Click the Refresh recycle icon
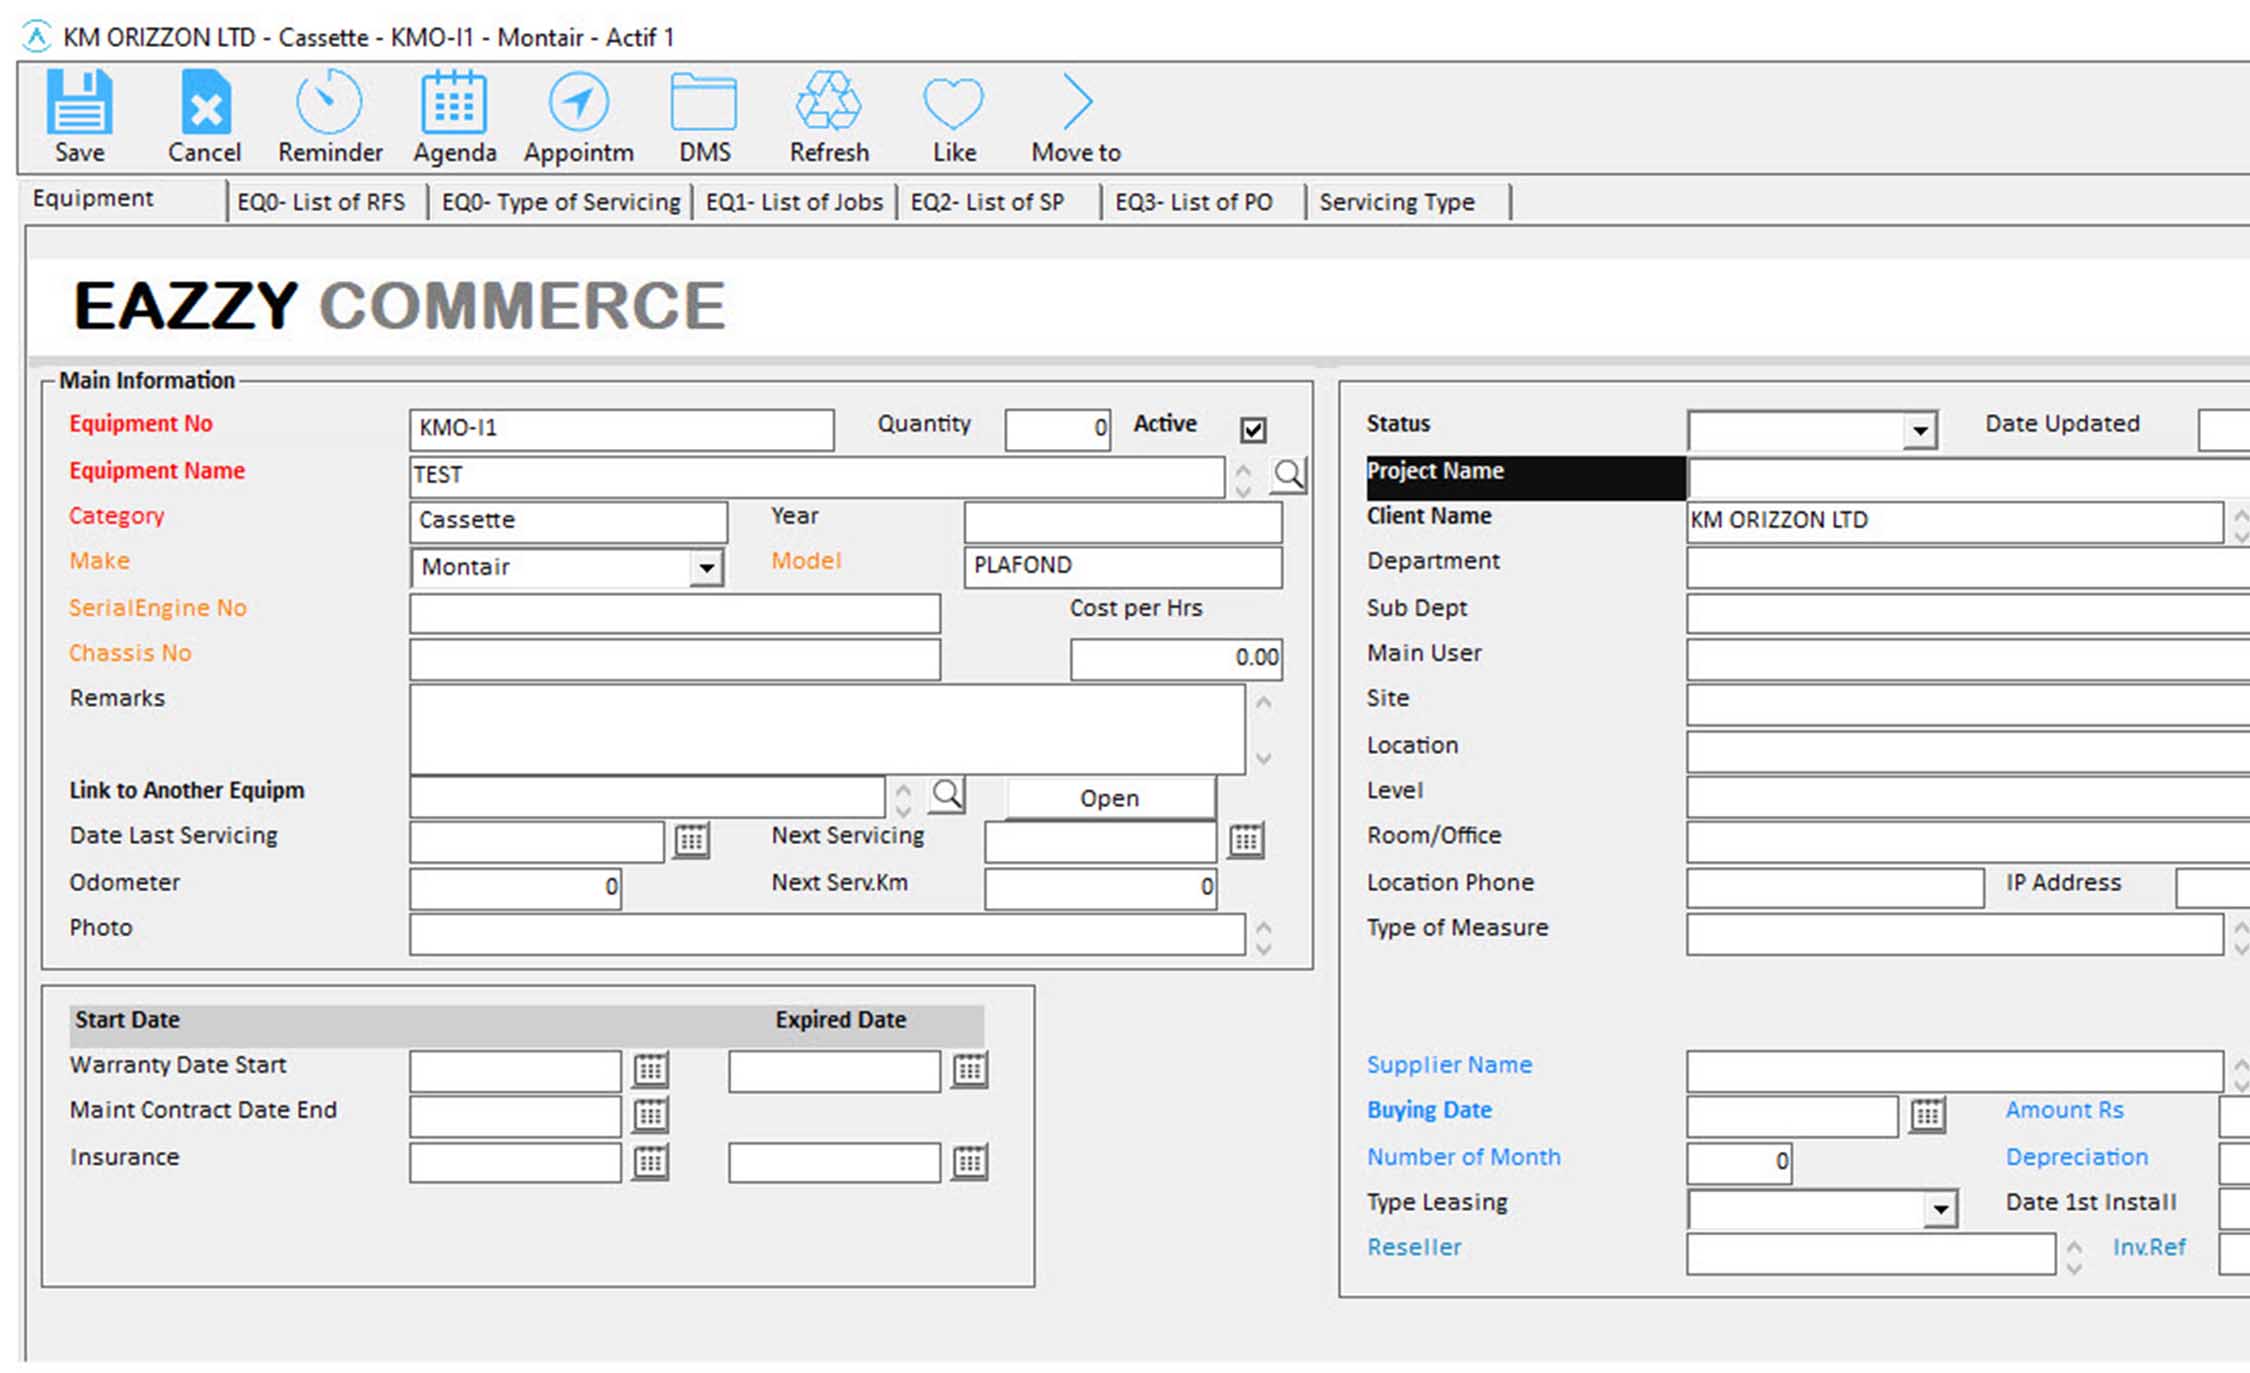This screenshot has height=1373, width=2250. 828,100
